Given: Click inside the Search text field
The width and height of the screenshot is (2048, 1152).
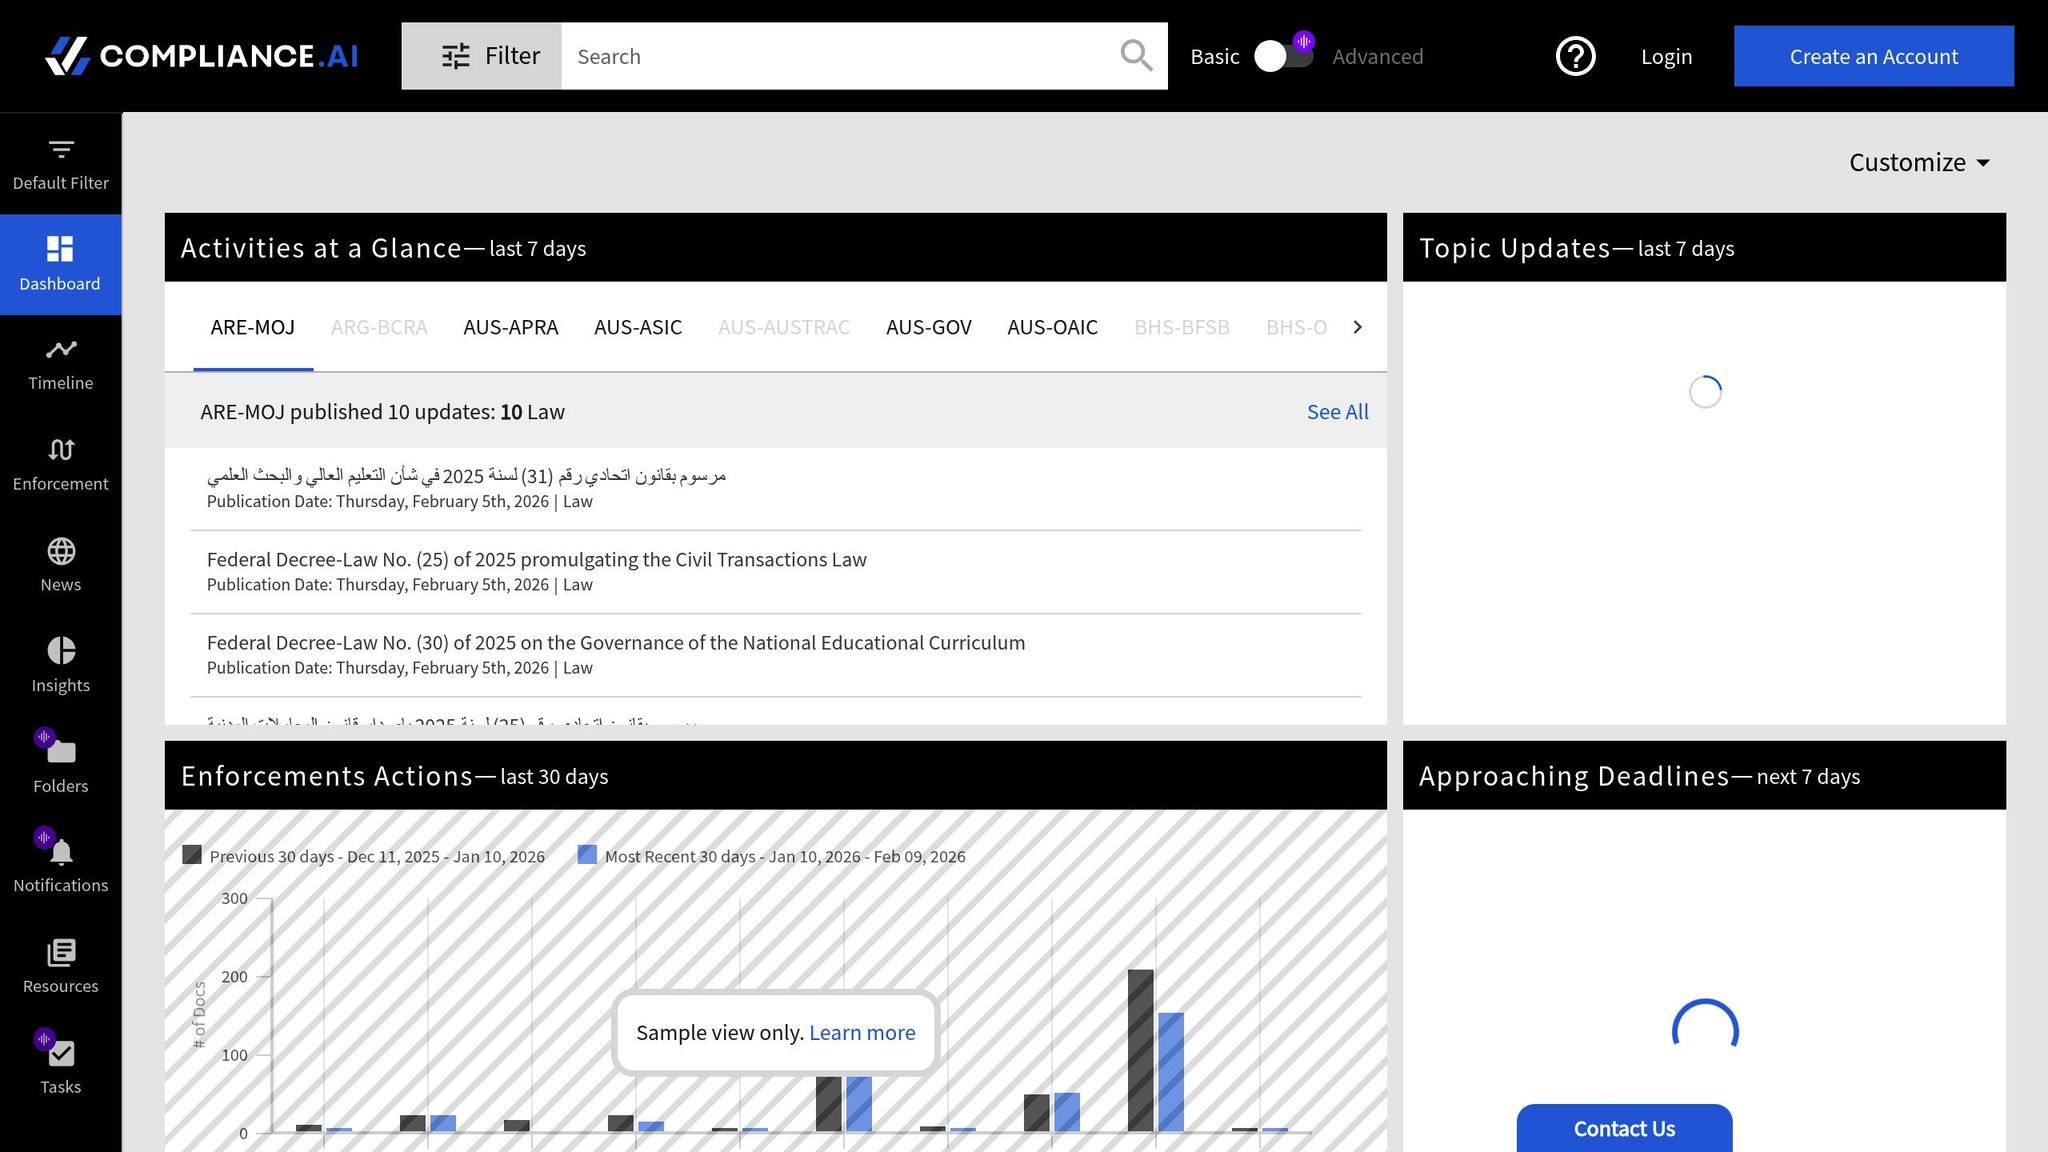Looking at the screenshot, I should 840,56.
